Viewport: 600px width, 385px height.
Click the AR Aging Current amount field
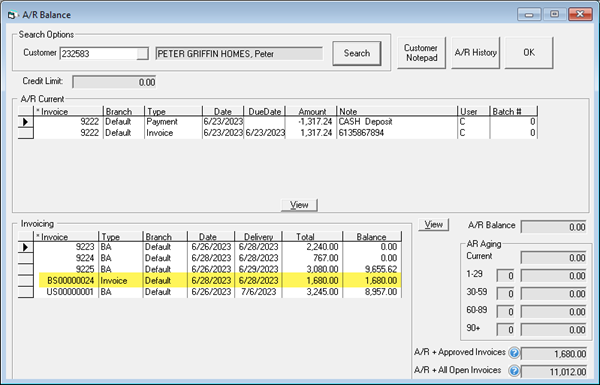(553, 258)
